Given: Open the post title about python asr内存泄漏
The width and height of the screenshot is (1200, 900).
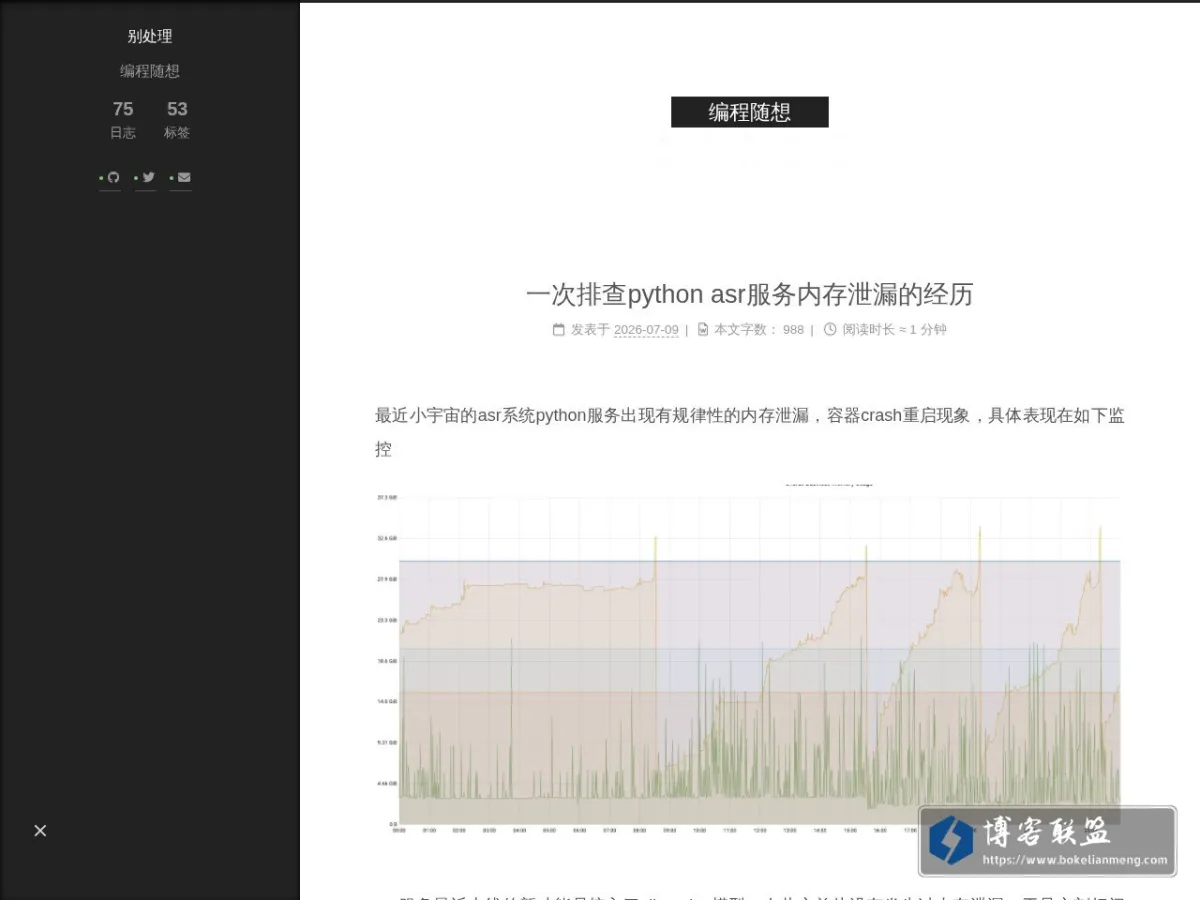Looking at the screenshot, I should click(750, 294).
